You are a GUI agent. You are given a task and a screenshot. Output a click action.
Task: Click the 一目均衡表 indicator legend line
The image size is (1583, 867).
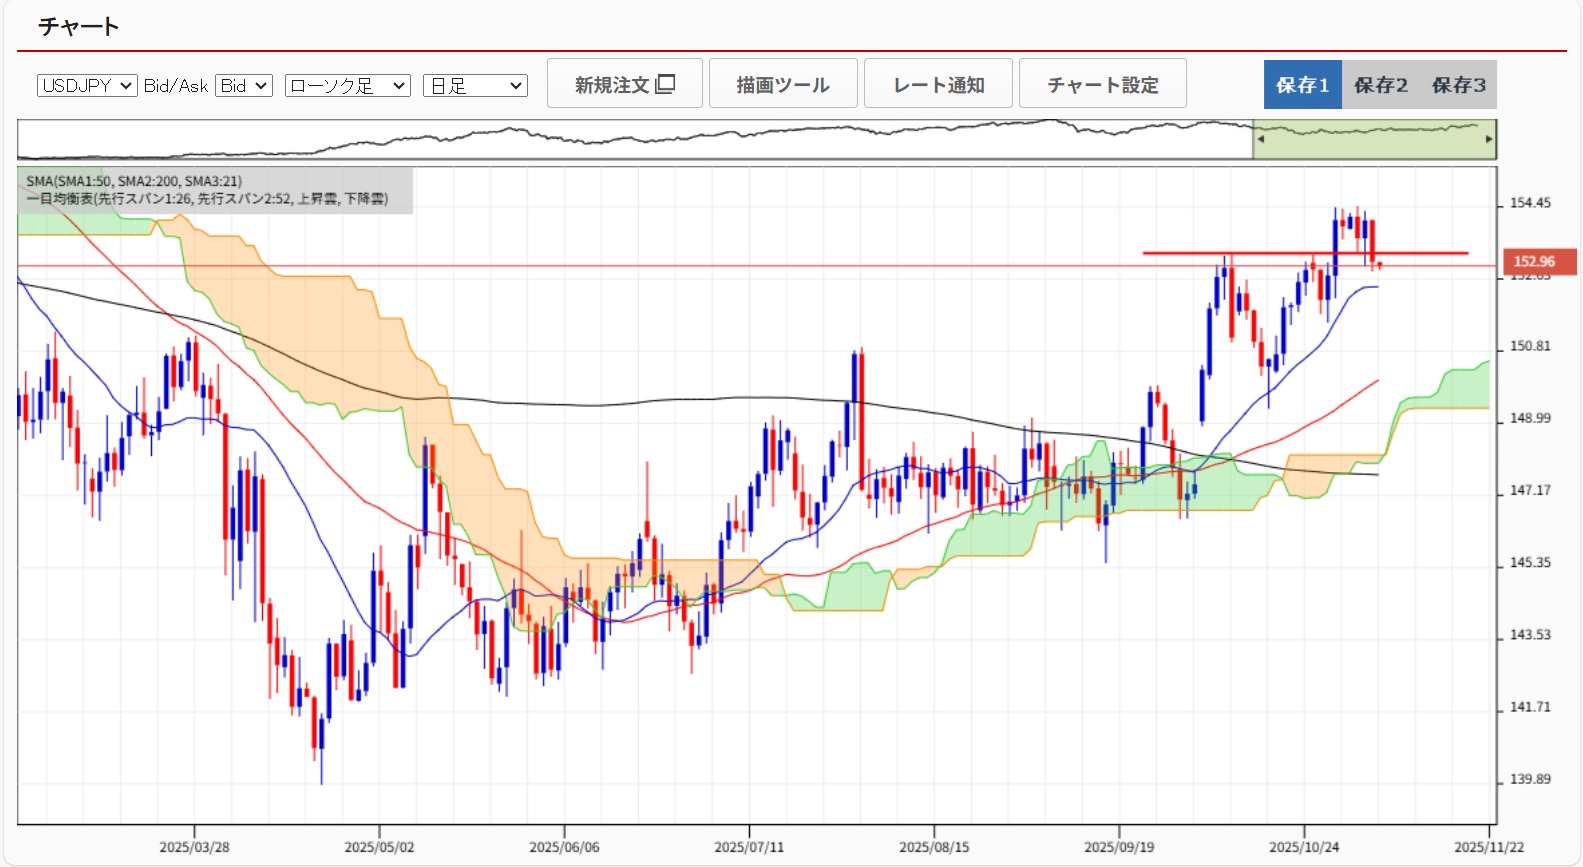pyautogui.click(x=207, y=199)
